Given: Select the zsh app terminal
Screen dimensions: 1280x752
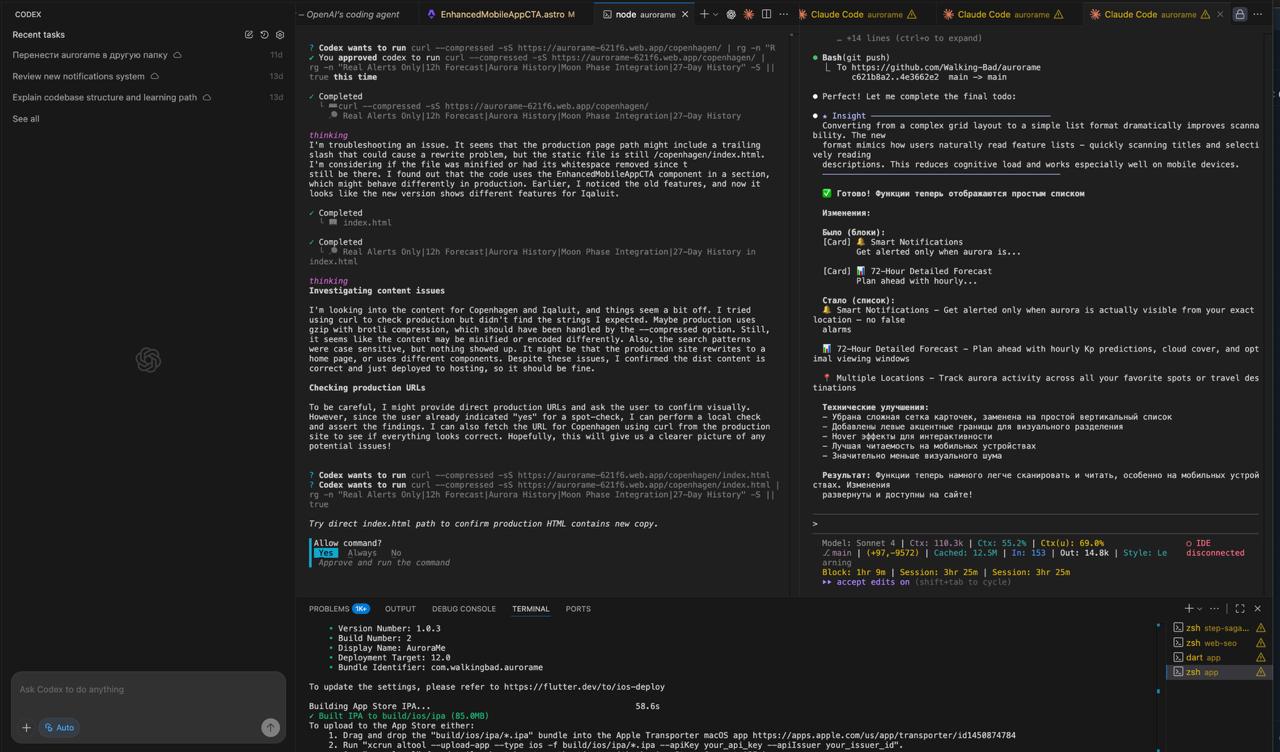Looking at the screenshot, I should (1219, 672).
